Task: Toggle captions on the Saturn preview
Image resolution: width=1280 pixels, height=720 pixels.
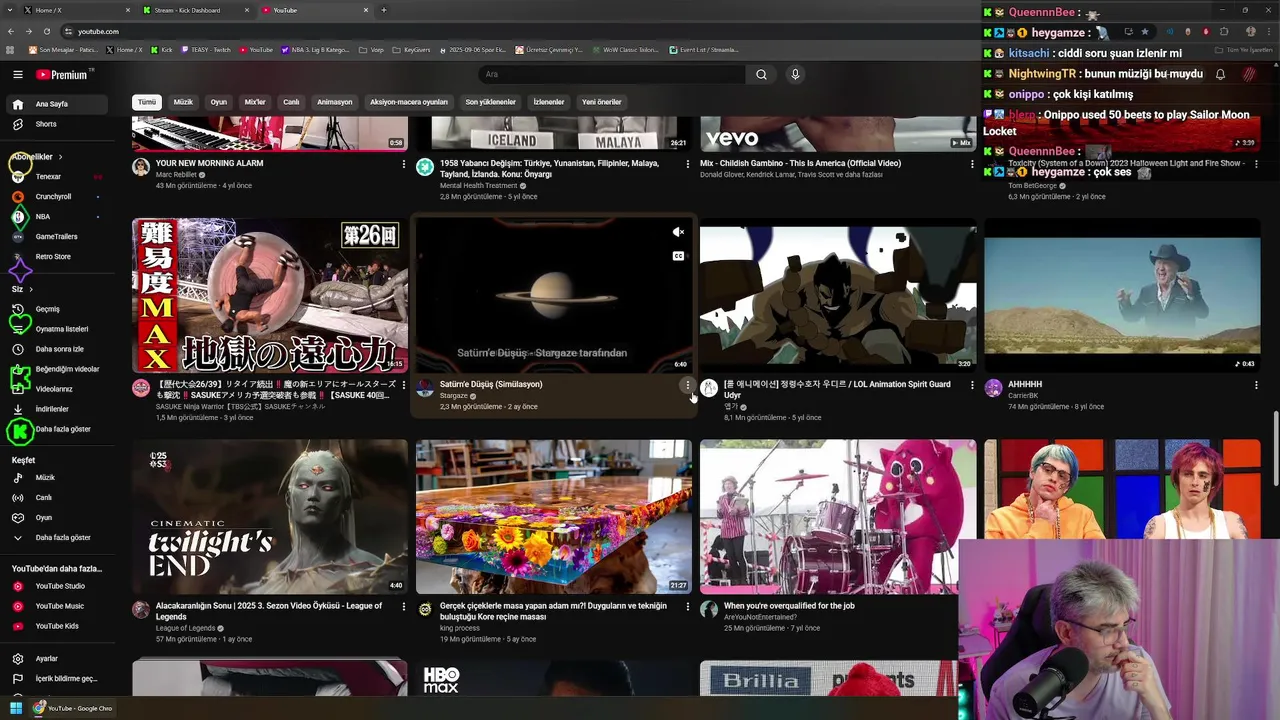Action: pos(678,256)
